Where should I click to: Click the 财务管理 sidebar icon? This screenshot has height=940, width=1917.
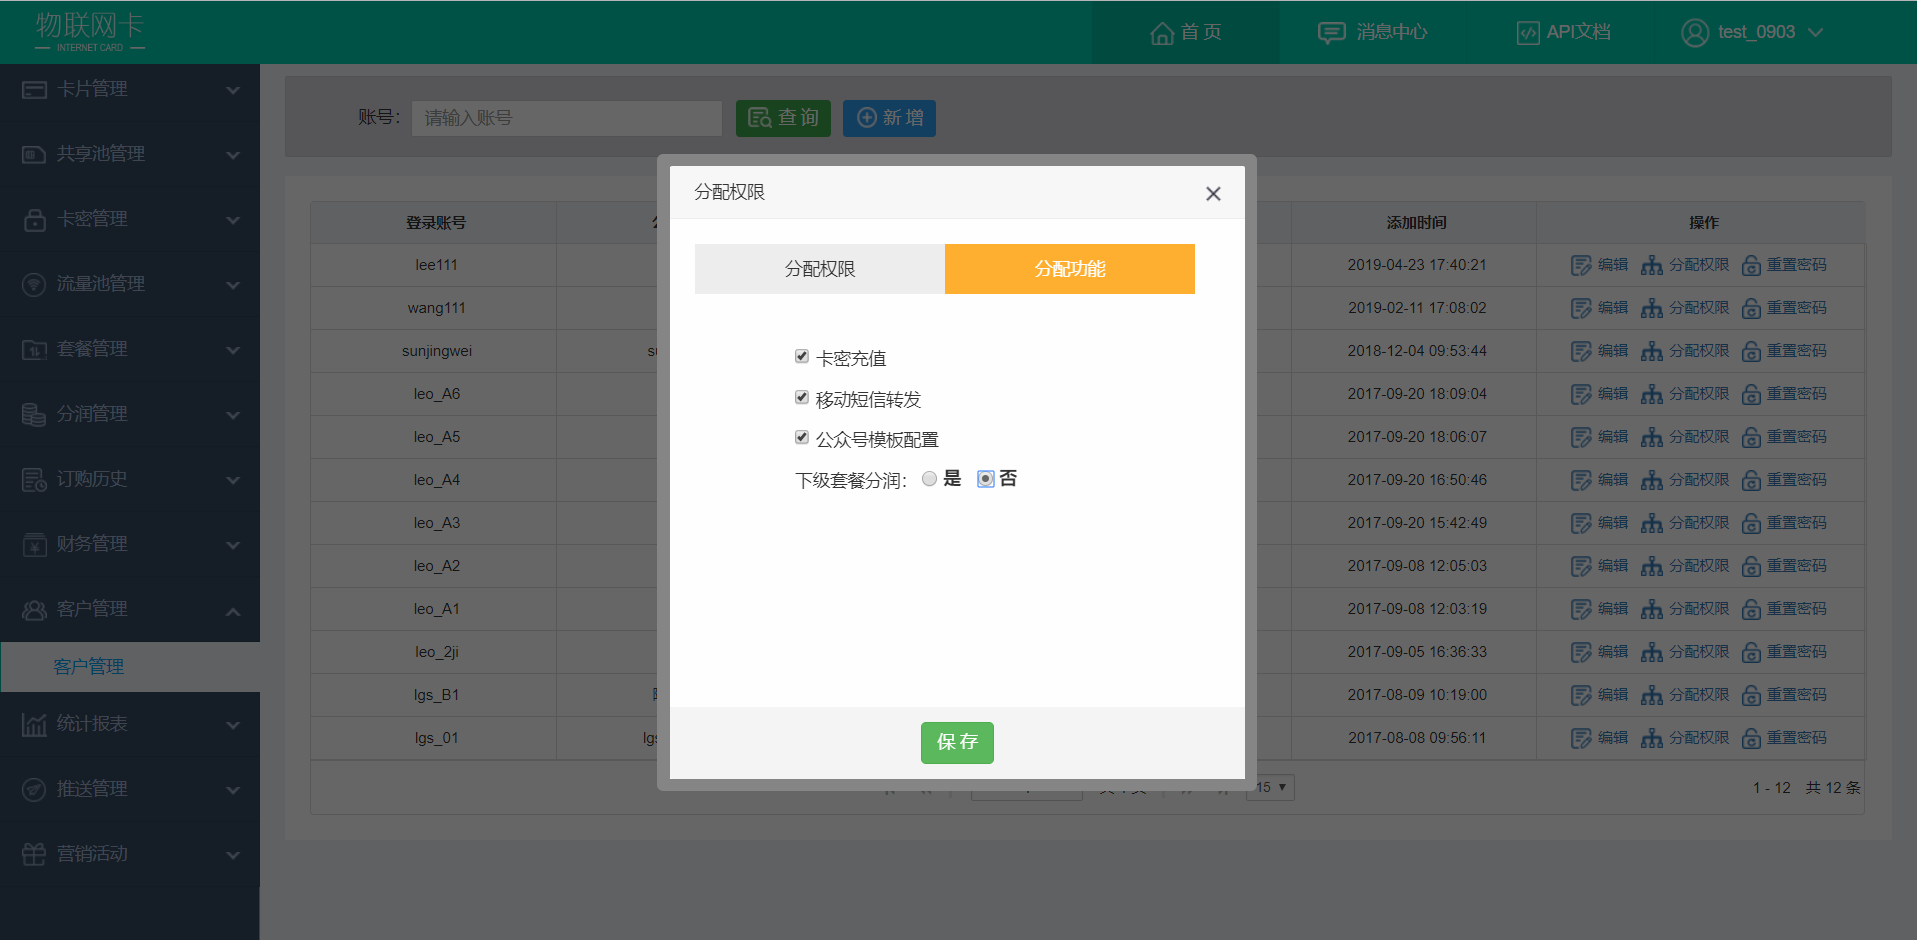(34, 545)
